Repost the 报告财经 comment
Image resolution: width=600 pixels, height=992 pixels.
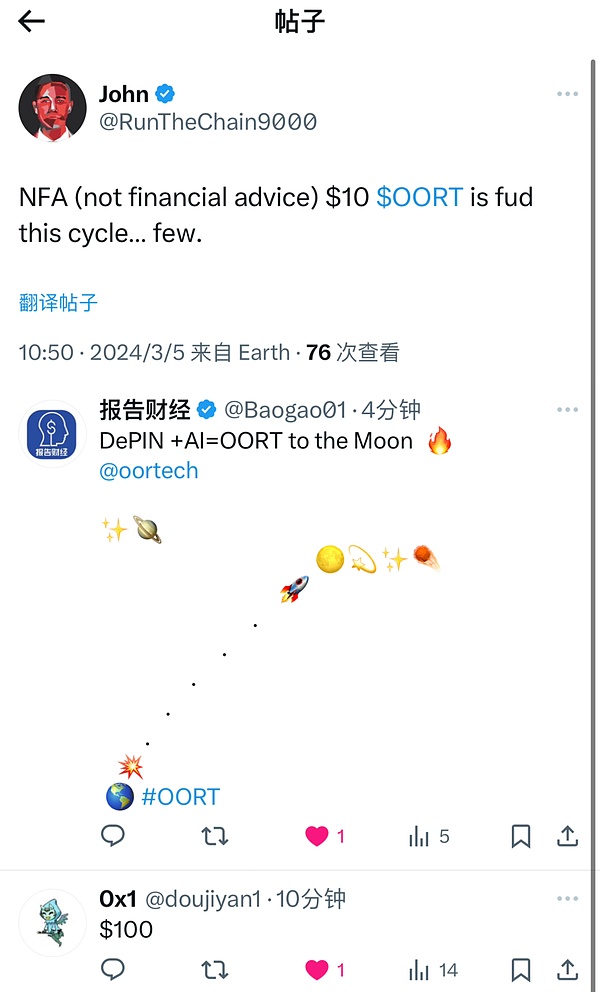tap(215, 836)
